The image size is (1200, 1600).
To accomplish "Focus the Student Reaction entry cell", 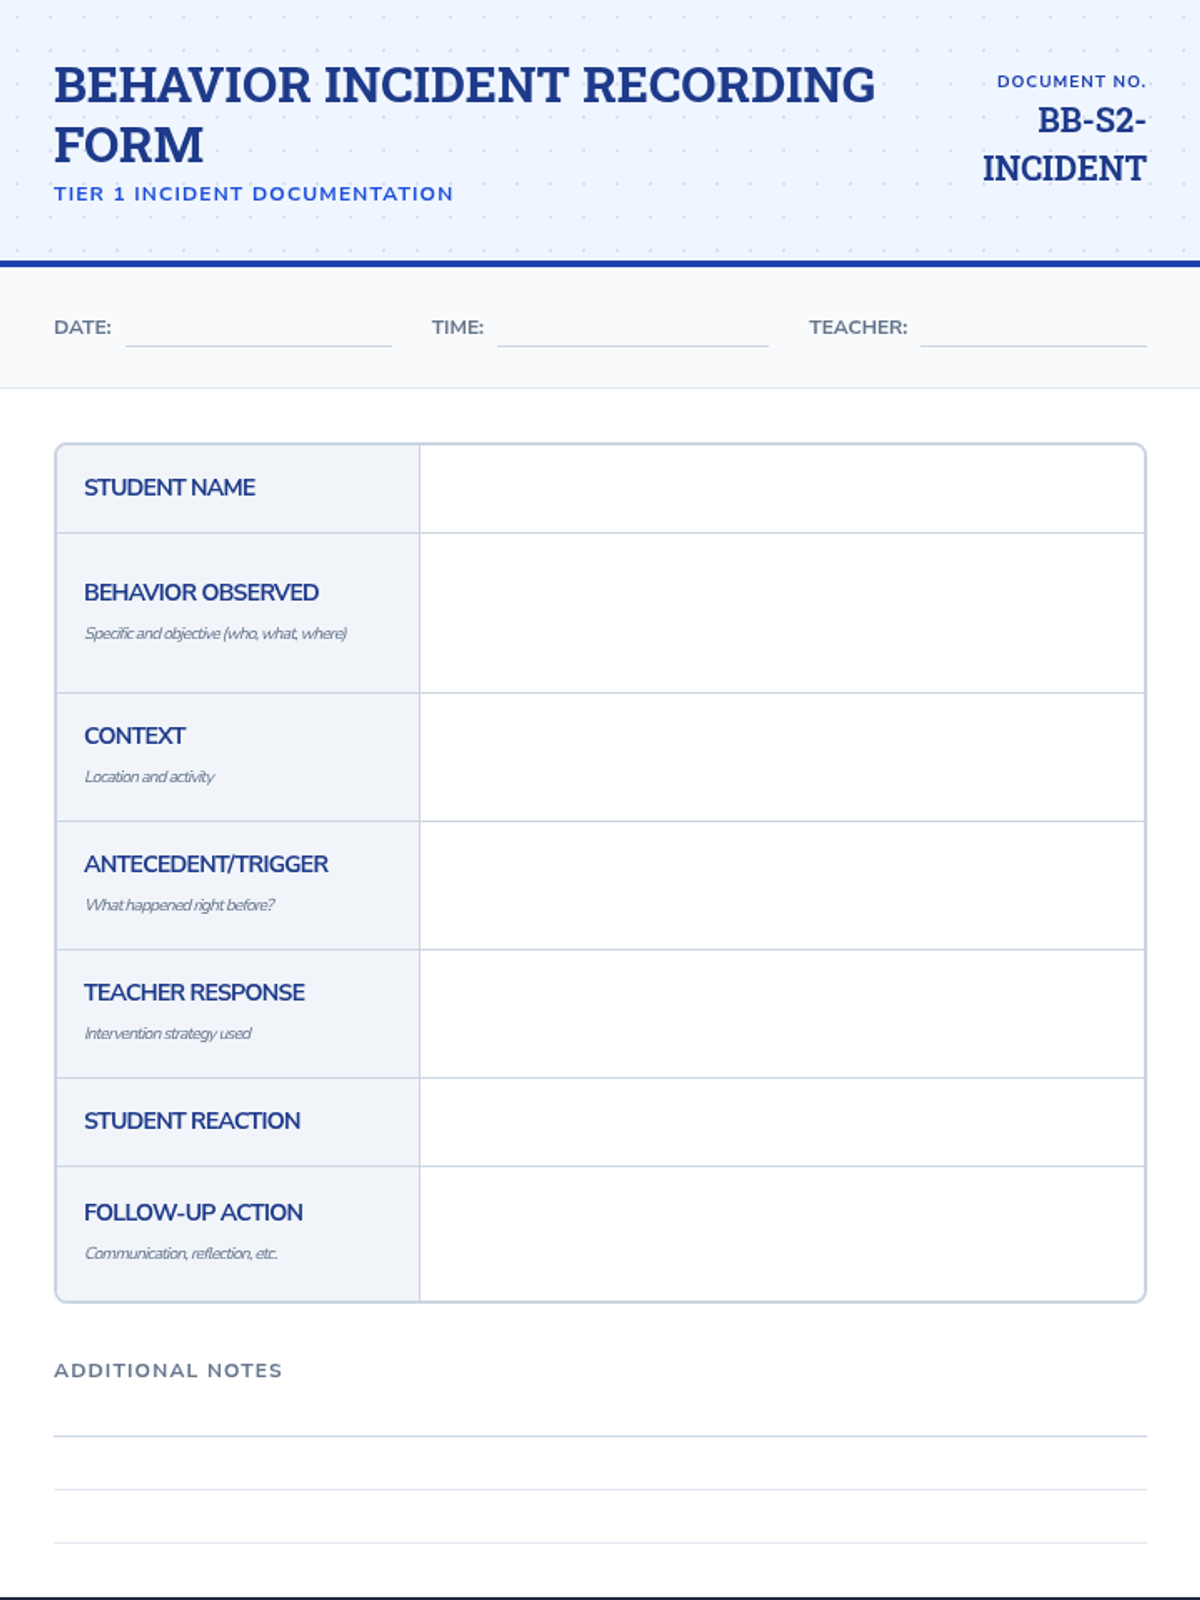I will [x=782, y=1122].
